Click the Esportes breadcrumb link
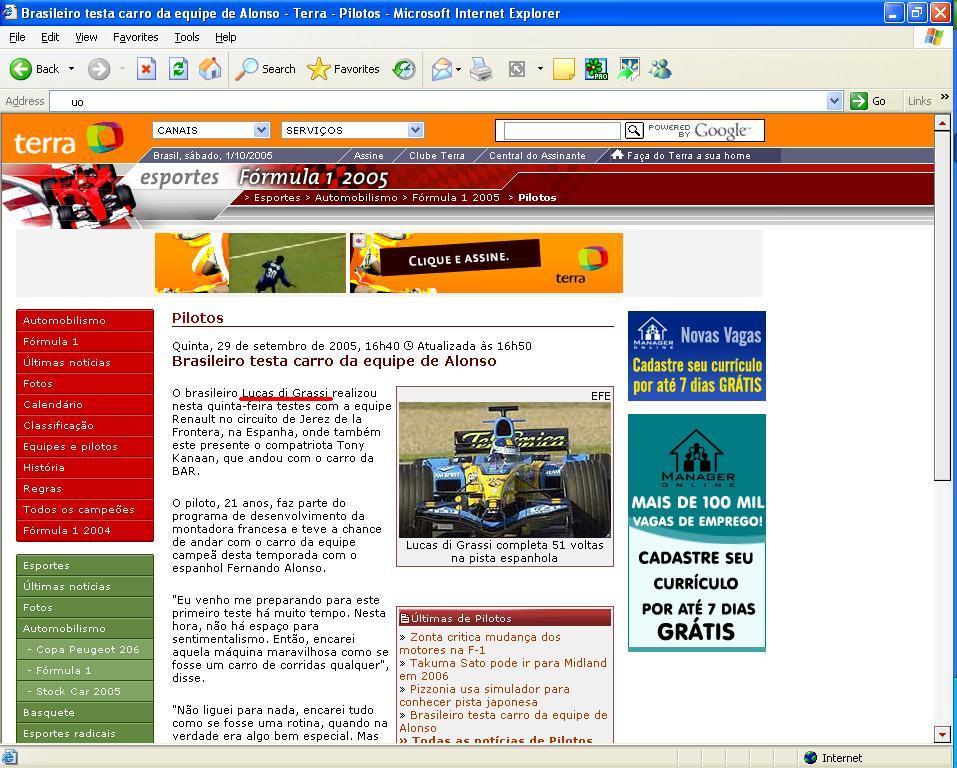Viewport: 957px width, 768px height. [277, 197]
